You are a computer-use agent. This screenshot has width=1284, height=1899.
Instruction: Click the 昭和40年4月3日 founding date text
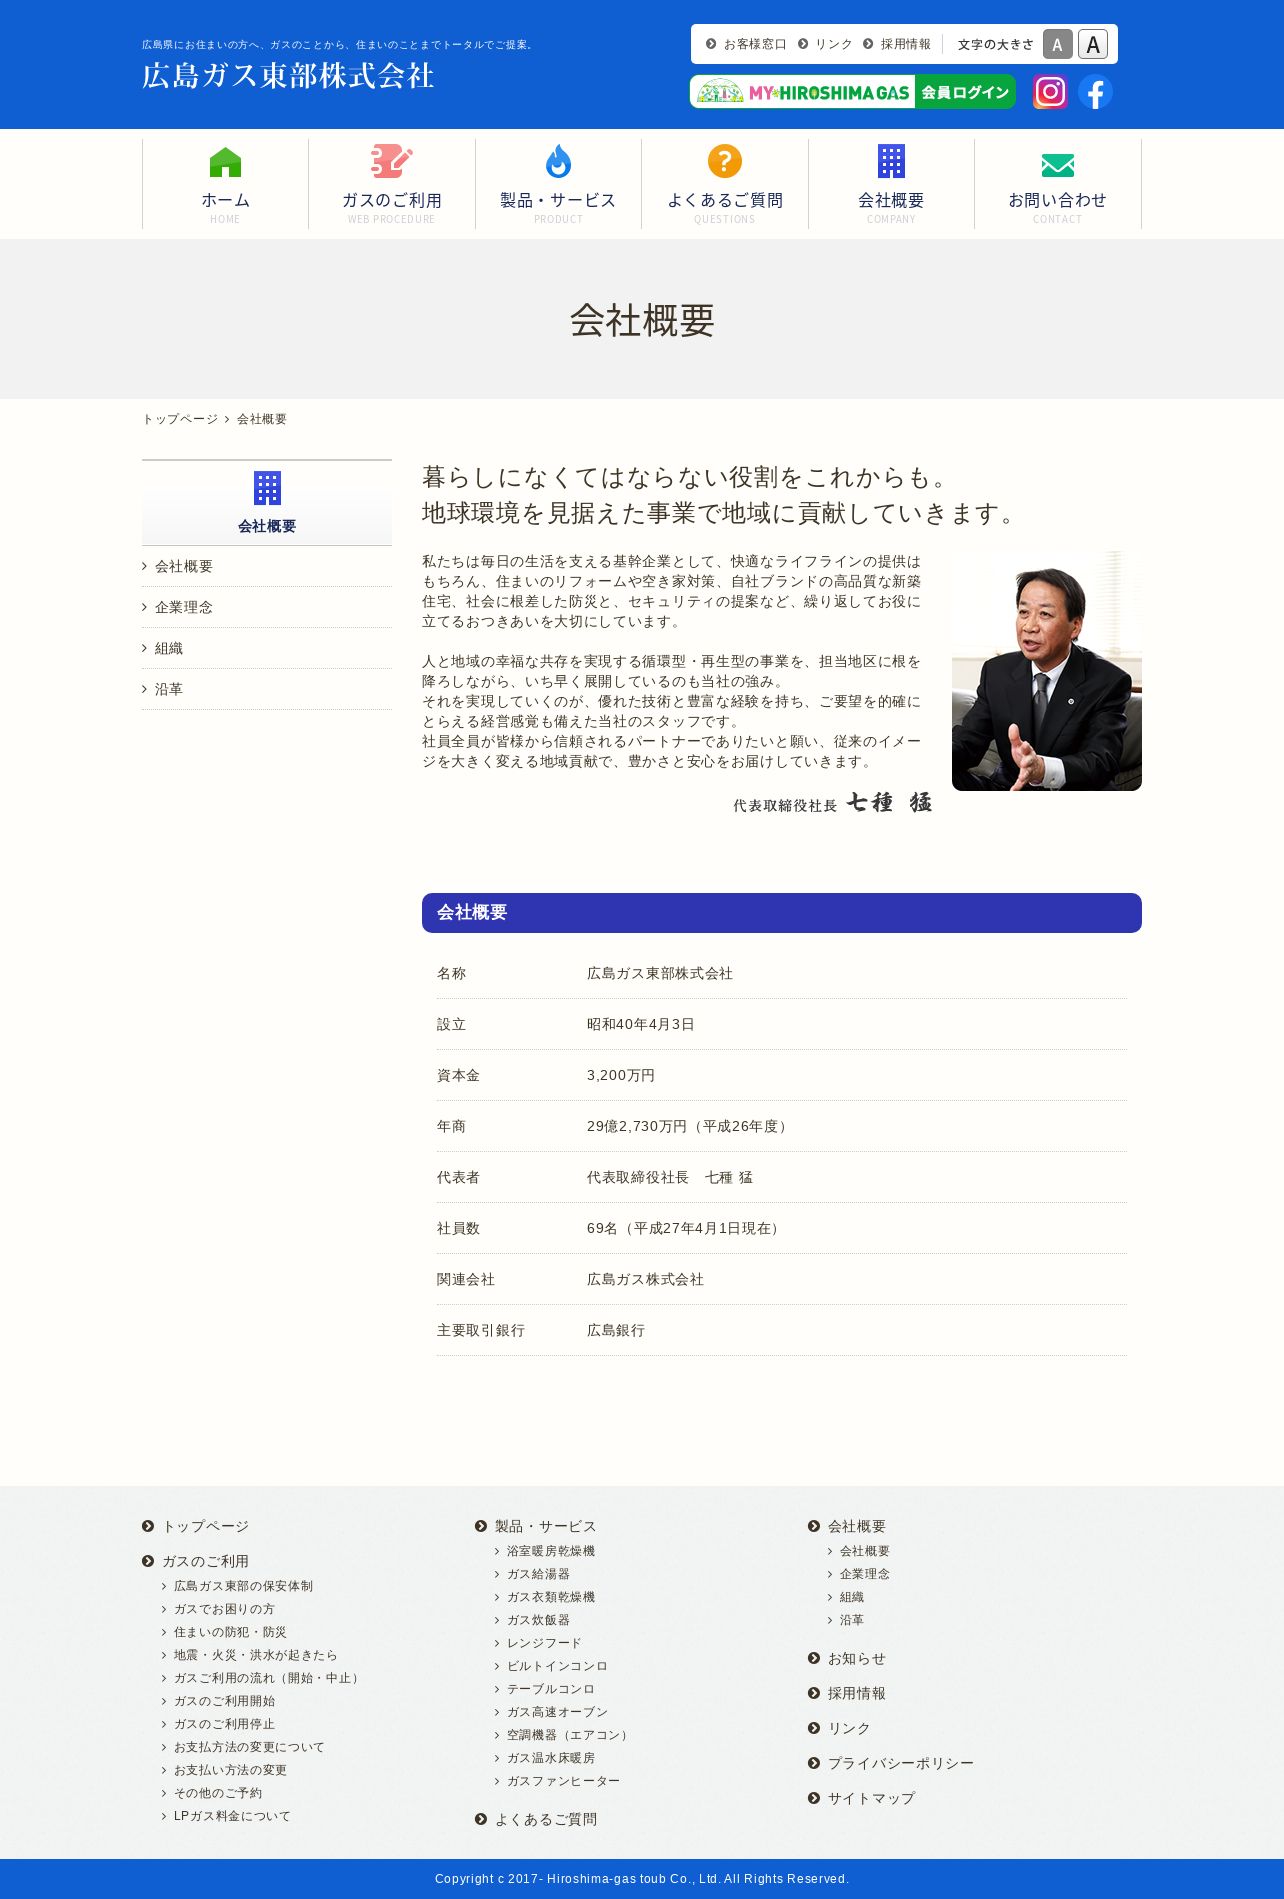[x=641, y=1024]
